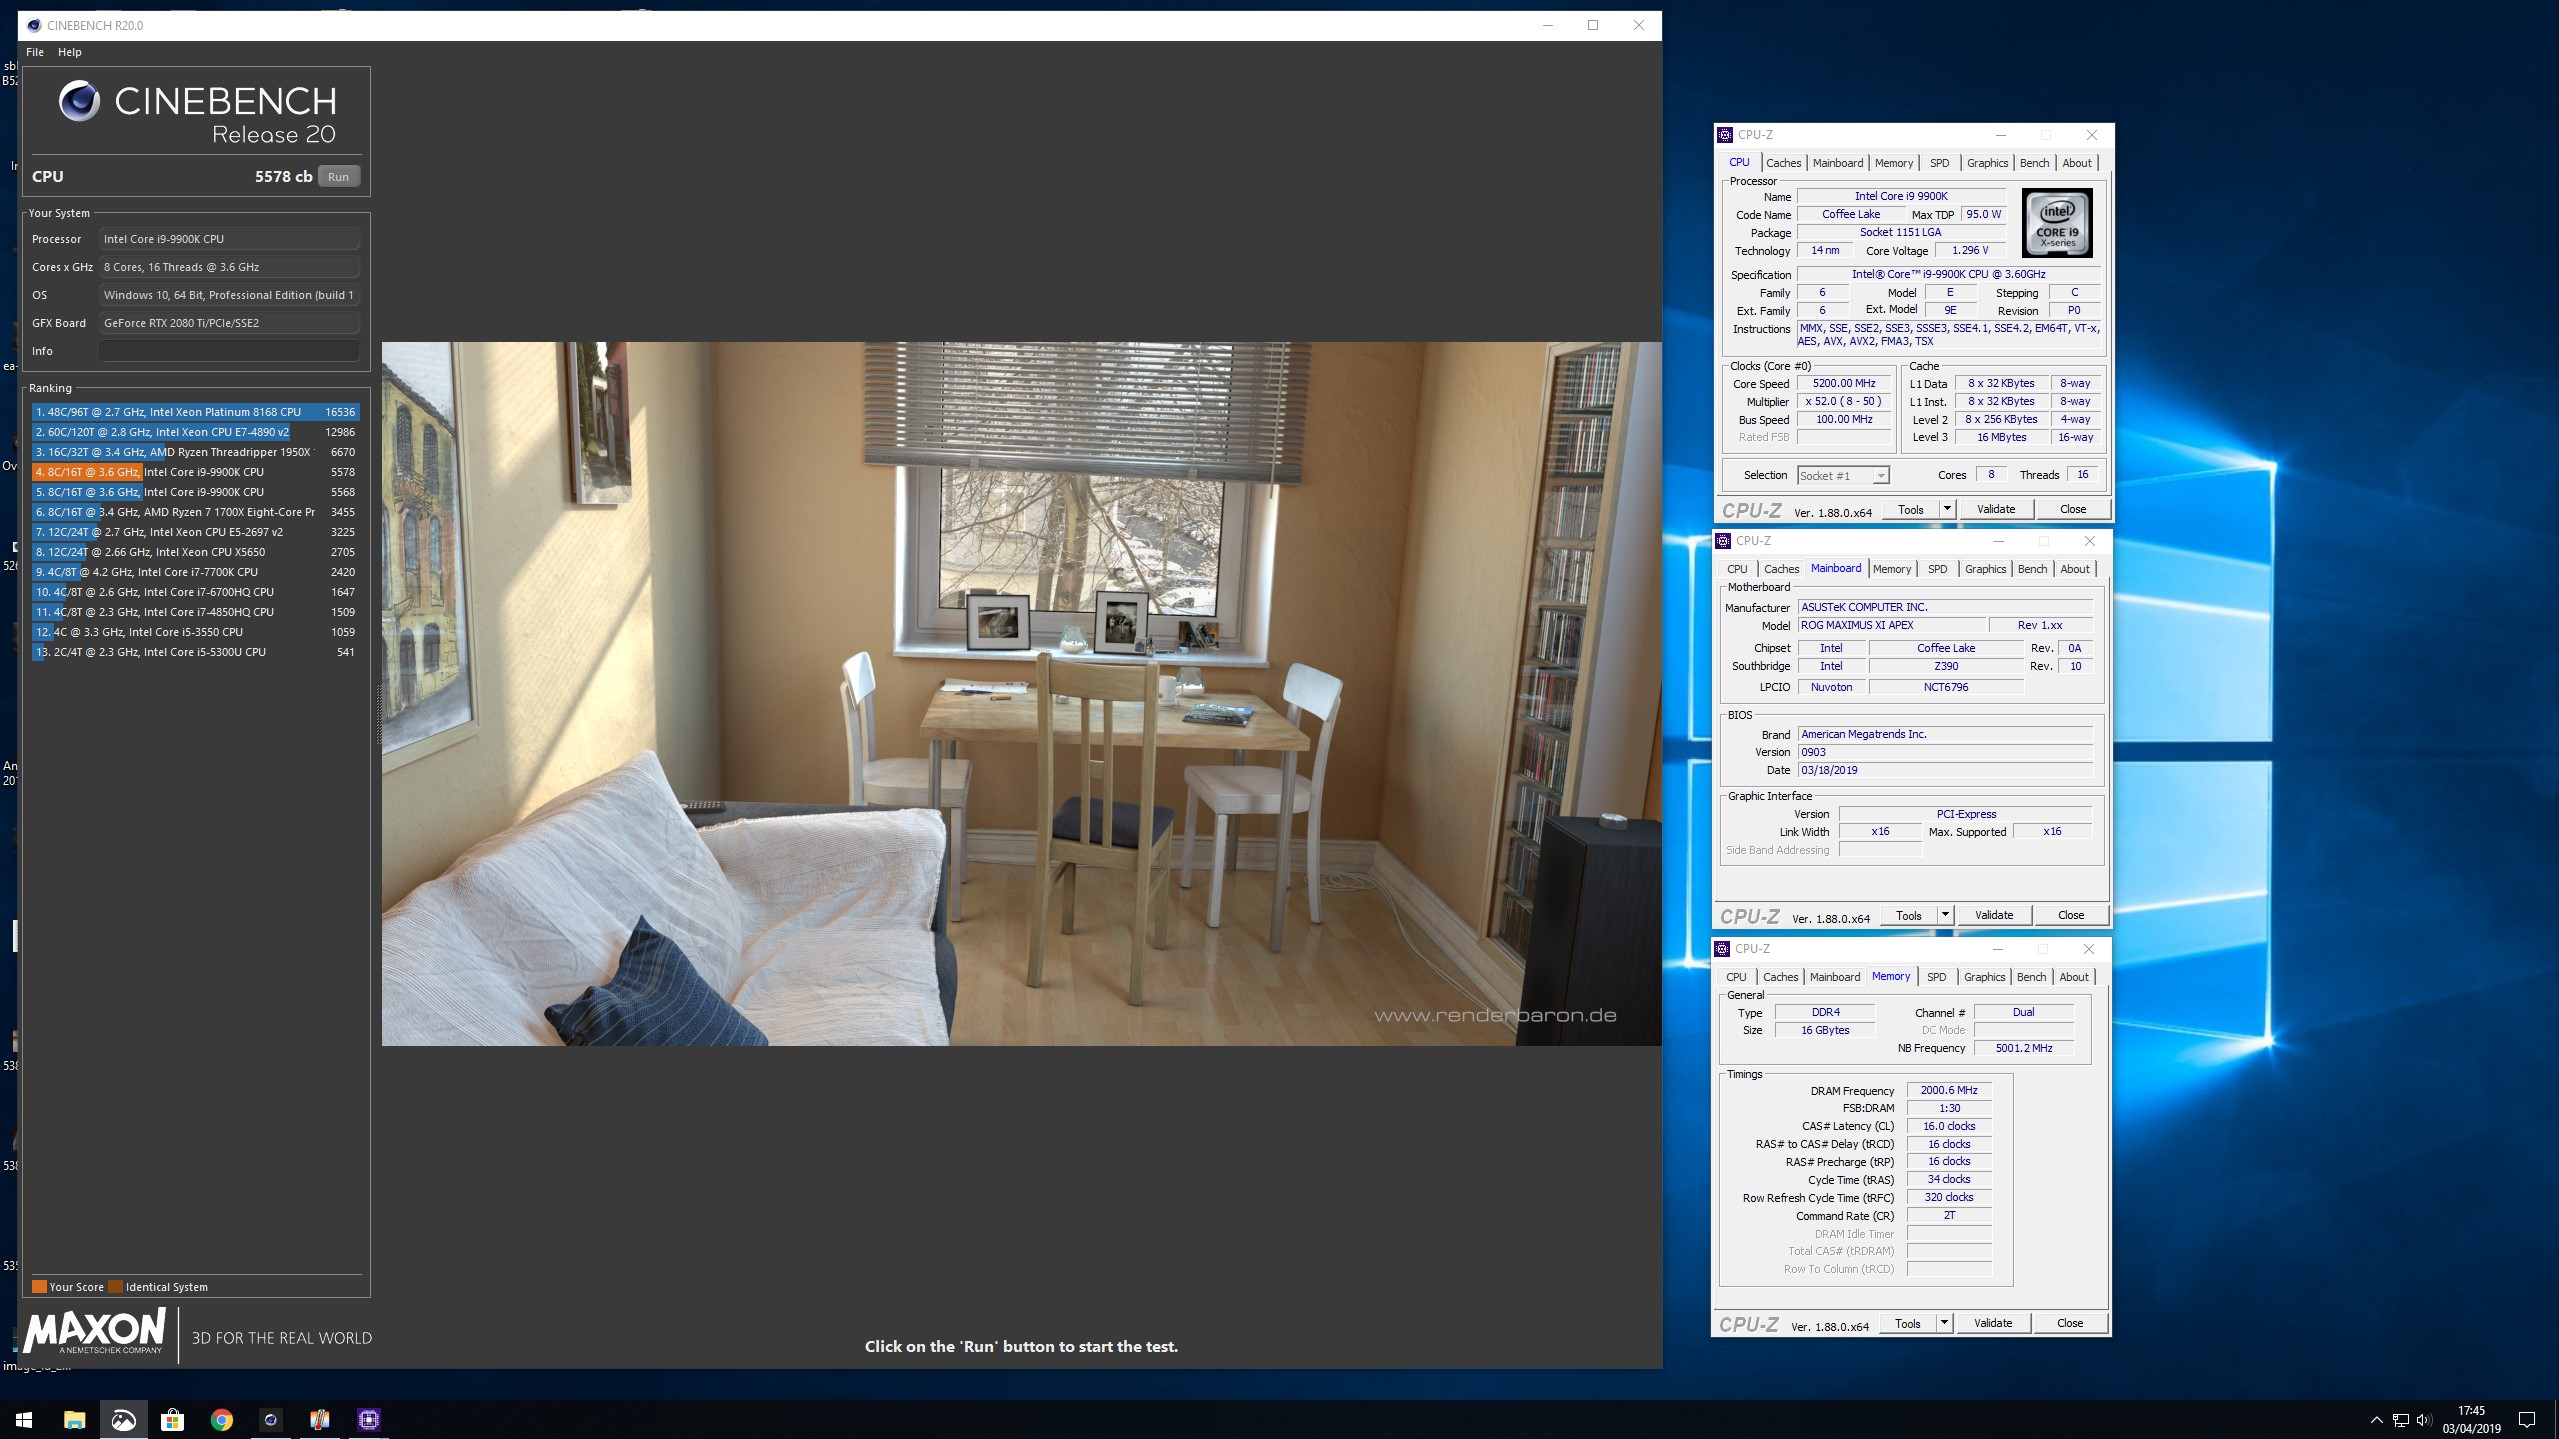Click the photo viewer taskbar icon
This screenshot has height=1439, width=2559.
tap(123, 1419)
